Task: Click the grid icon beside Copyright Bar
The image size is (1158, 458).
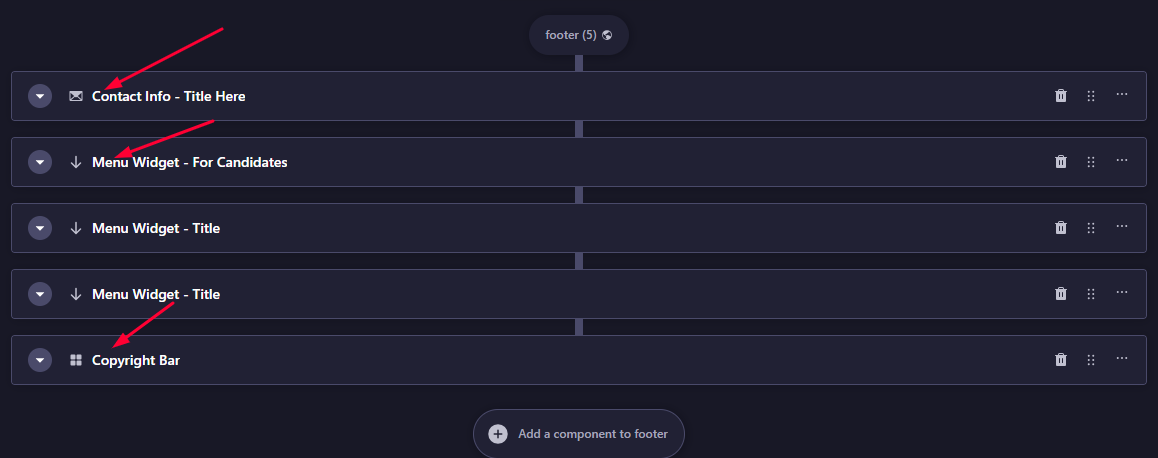Action: pyautogui.click(x=76, y=360)
